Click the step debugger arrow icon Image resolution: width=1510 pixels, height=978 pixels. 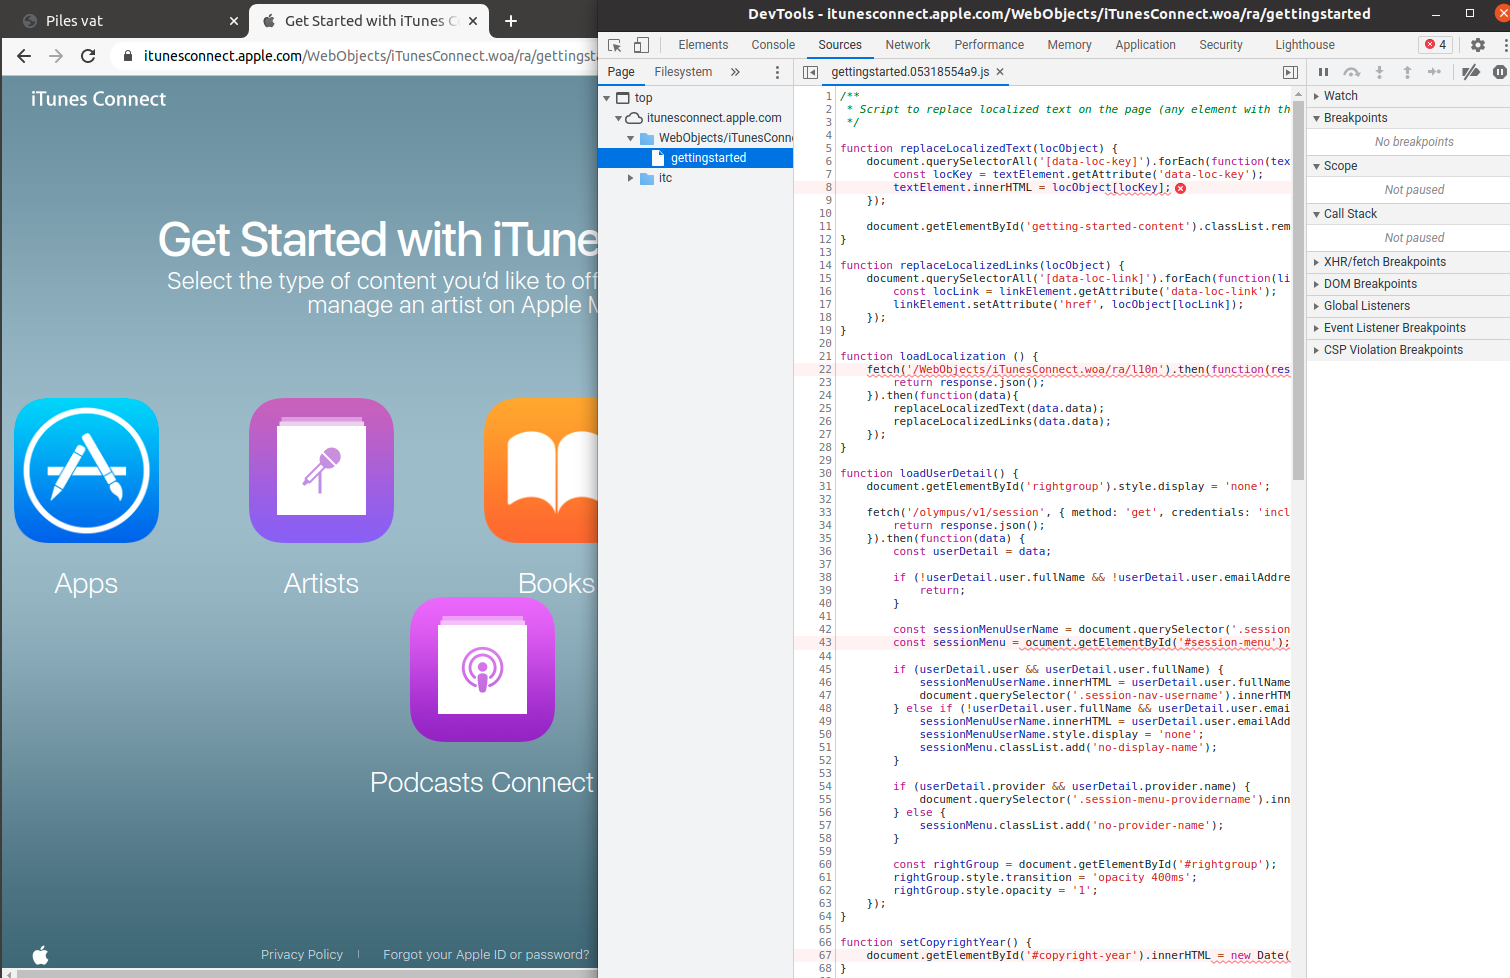[x=1435, y=72]
